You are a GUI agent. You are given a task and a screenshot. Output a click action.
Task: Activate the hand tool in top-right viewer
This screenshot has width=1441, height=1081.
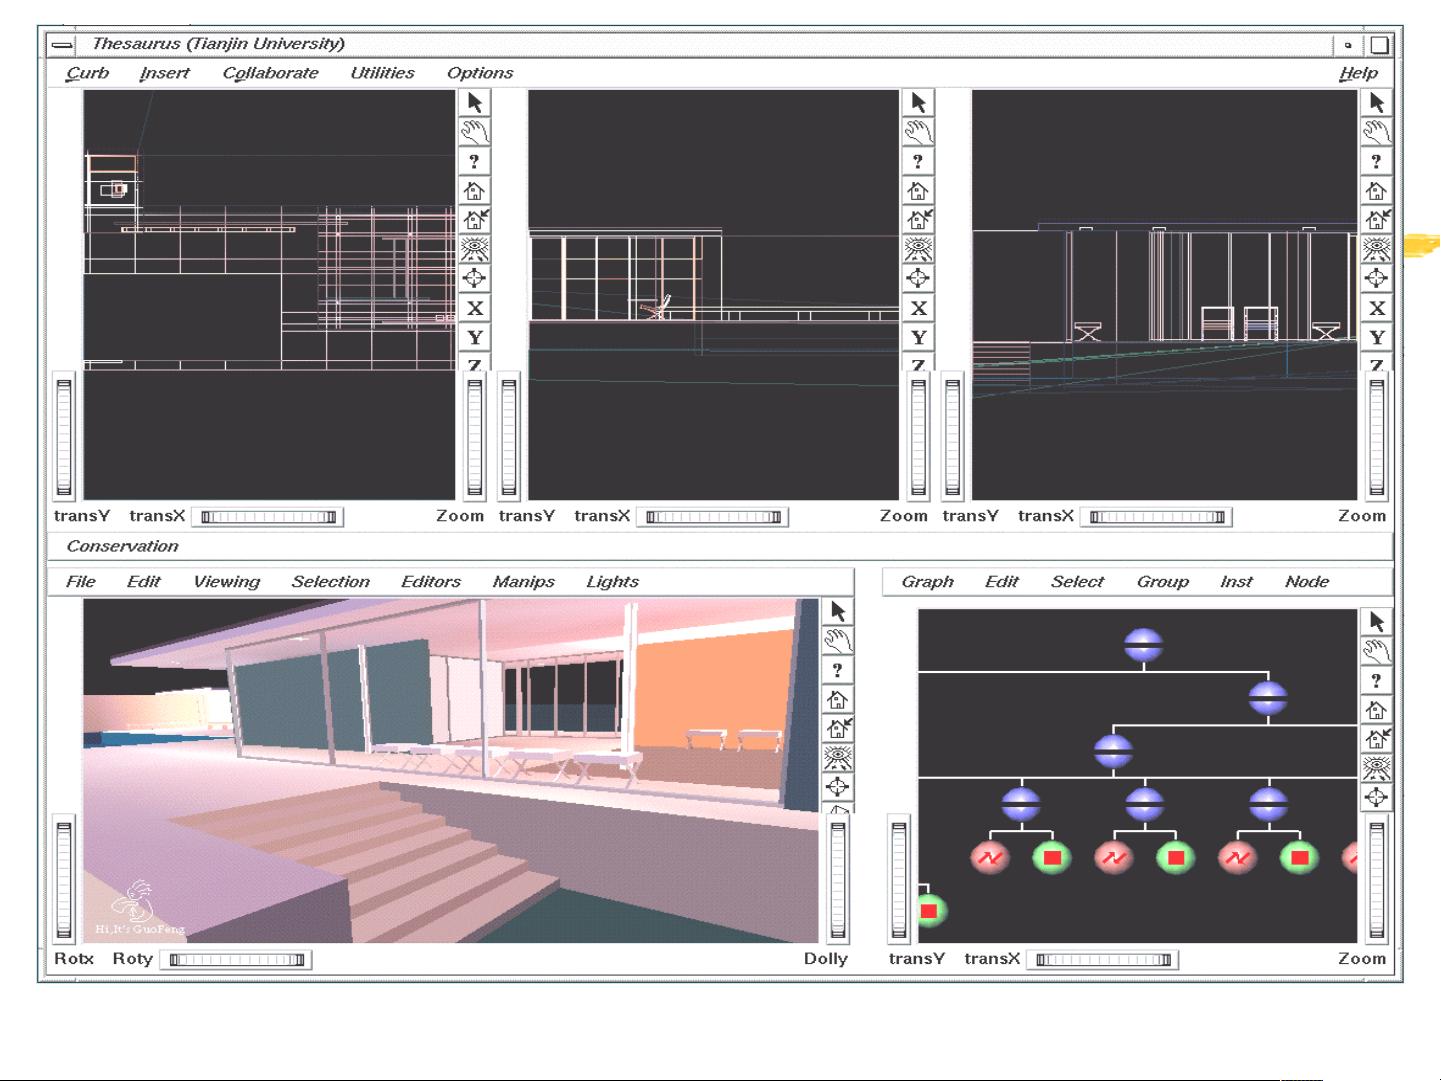tap(1376, 132)
